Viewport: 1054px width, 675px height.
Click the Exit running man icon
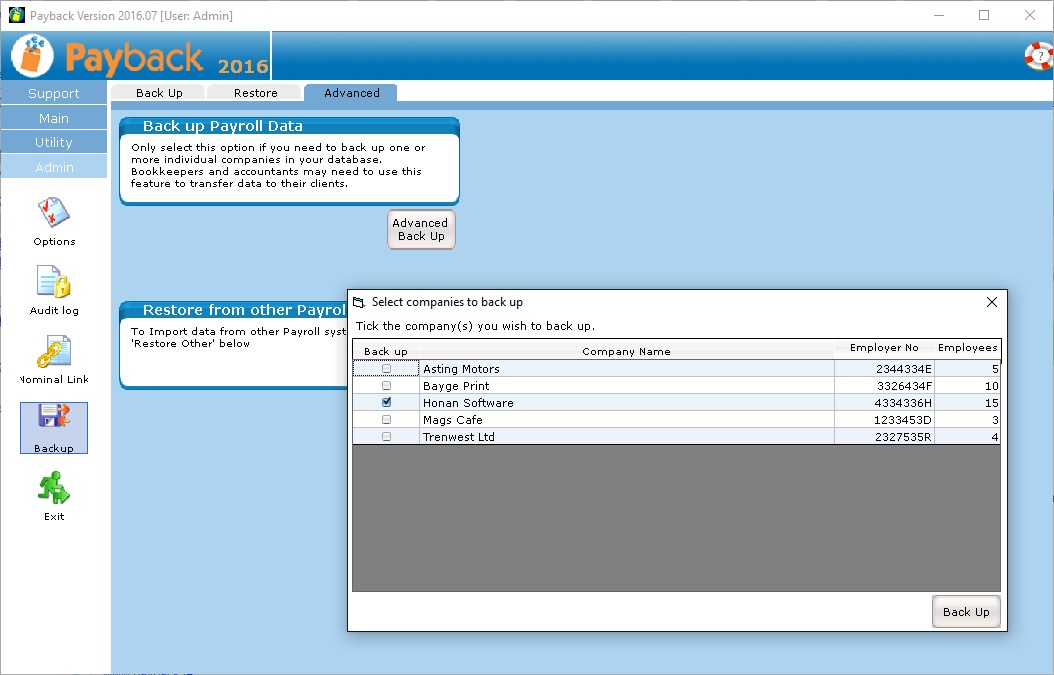pos(53,489)
